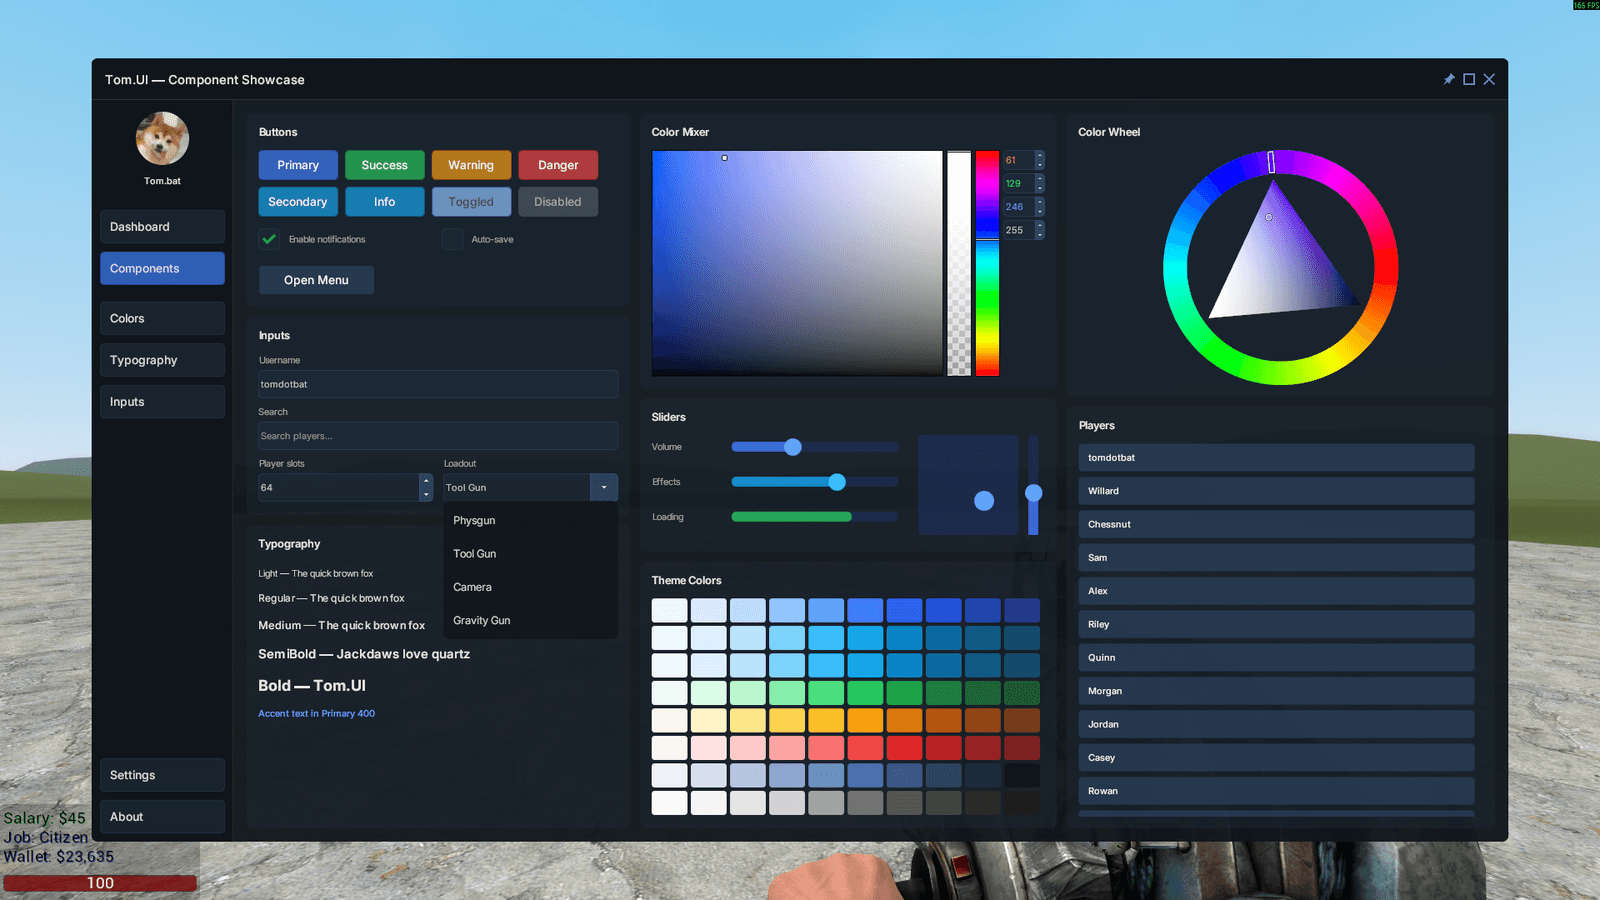The width and height of the screenshot is (1600, 900).
Task: Select player Riley in Players list
Action: [x=1276, y=624]
